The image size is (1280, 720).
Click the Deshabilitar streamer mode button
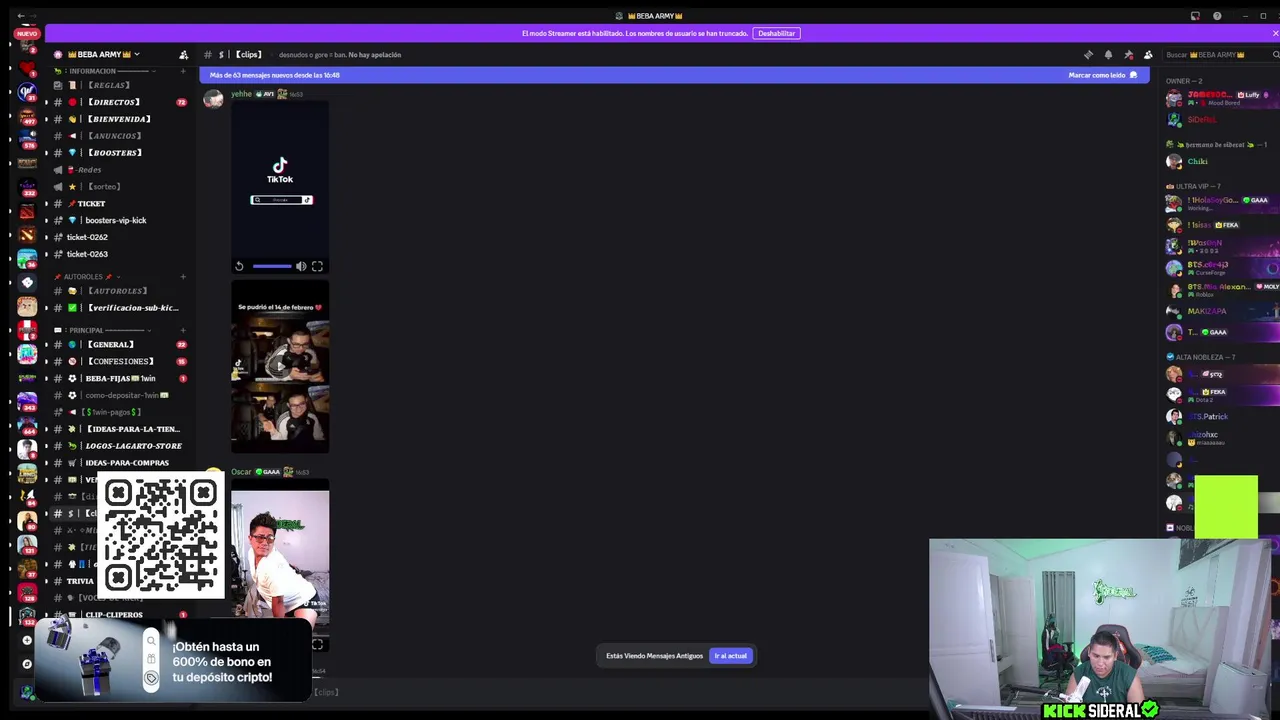[776, 33]
